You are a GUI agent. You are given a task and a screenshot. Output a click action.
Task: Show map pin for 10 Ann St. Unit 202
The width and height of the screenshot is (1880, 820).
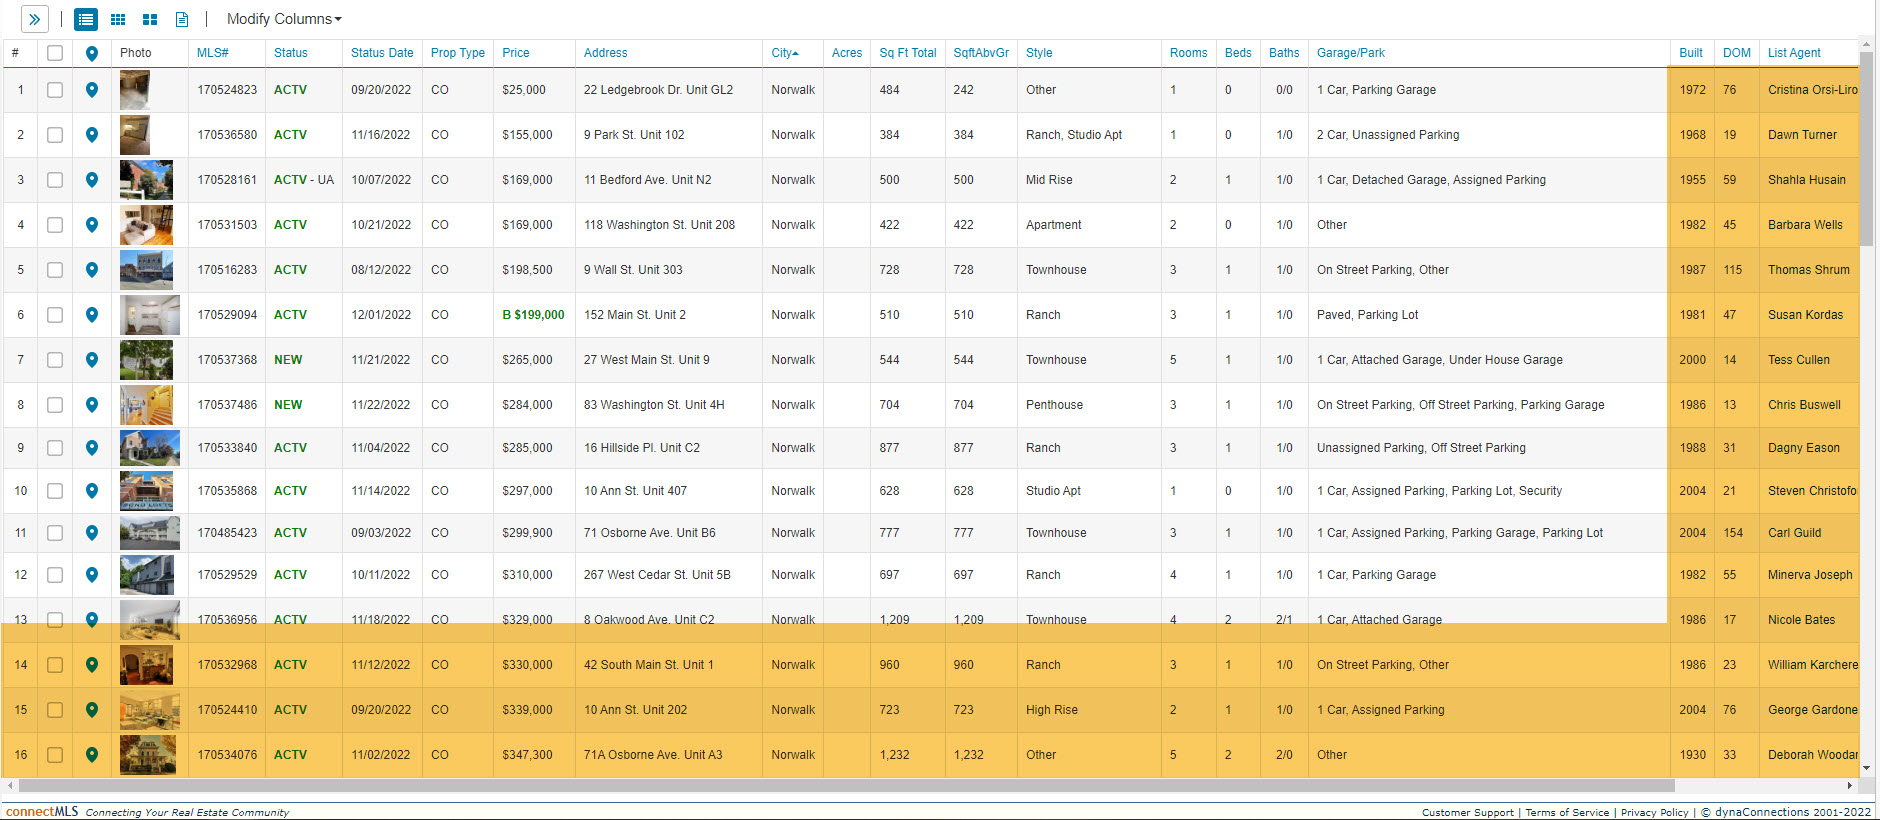pyautogui.click(x=92, y=710)
